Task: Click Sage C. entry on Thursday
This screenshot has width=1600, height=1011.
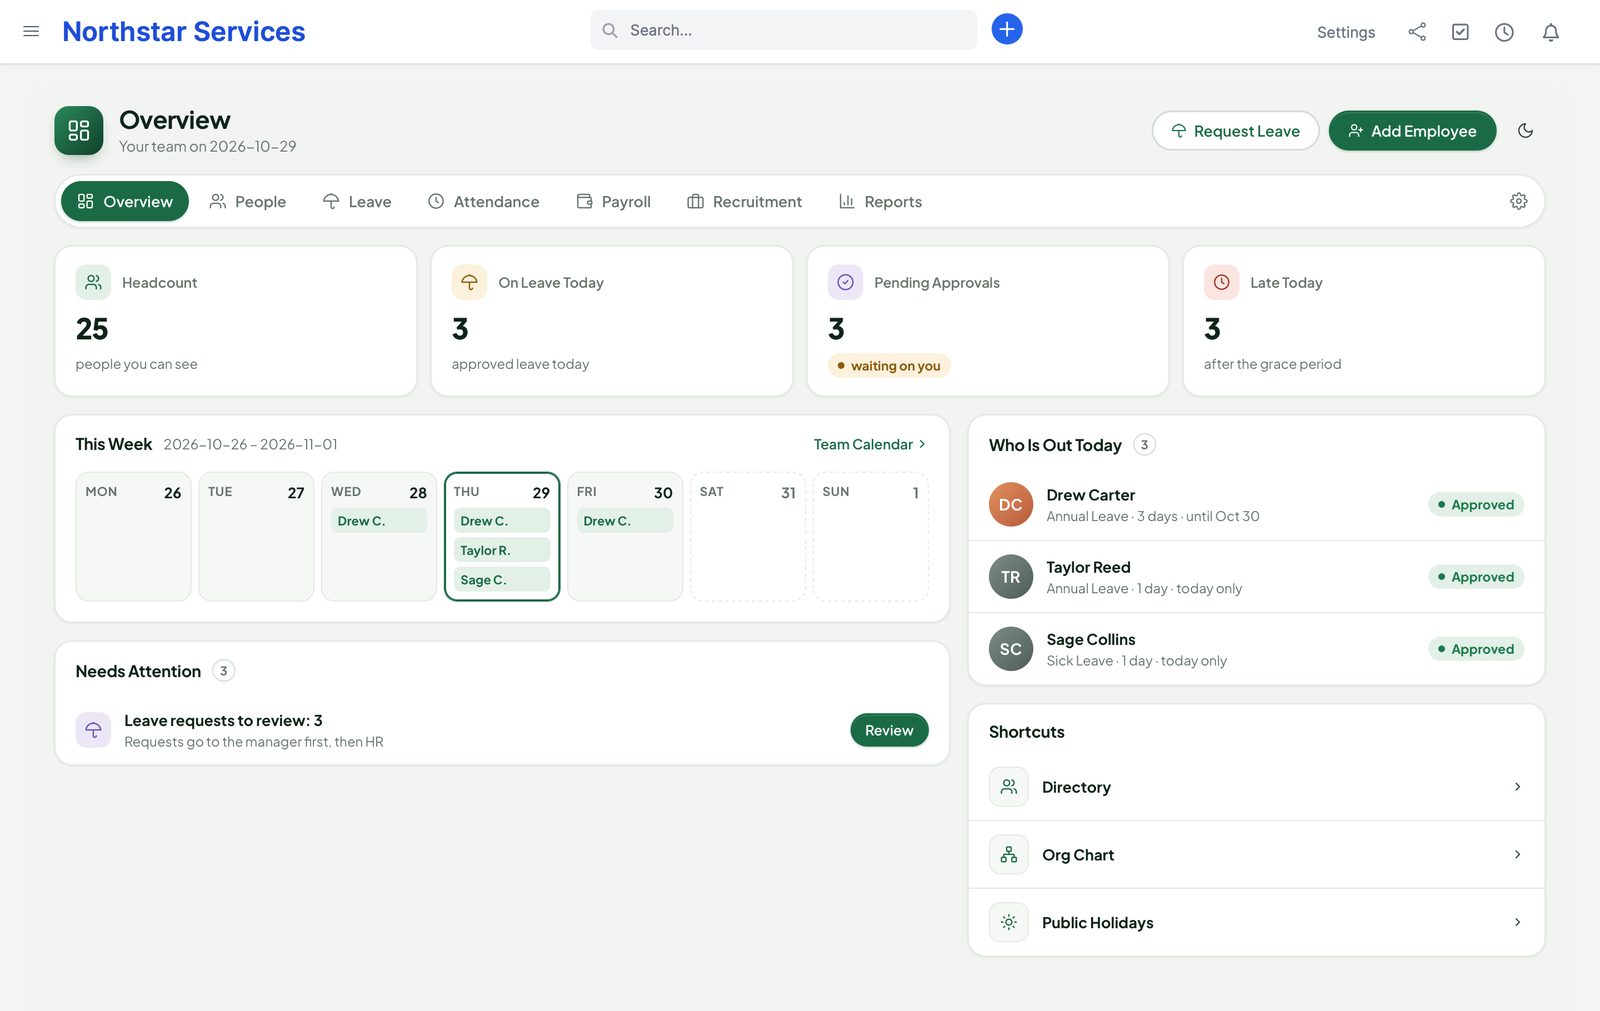Action: [x=502, y=580]
